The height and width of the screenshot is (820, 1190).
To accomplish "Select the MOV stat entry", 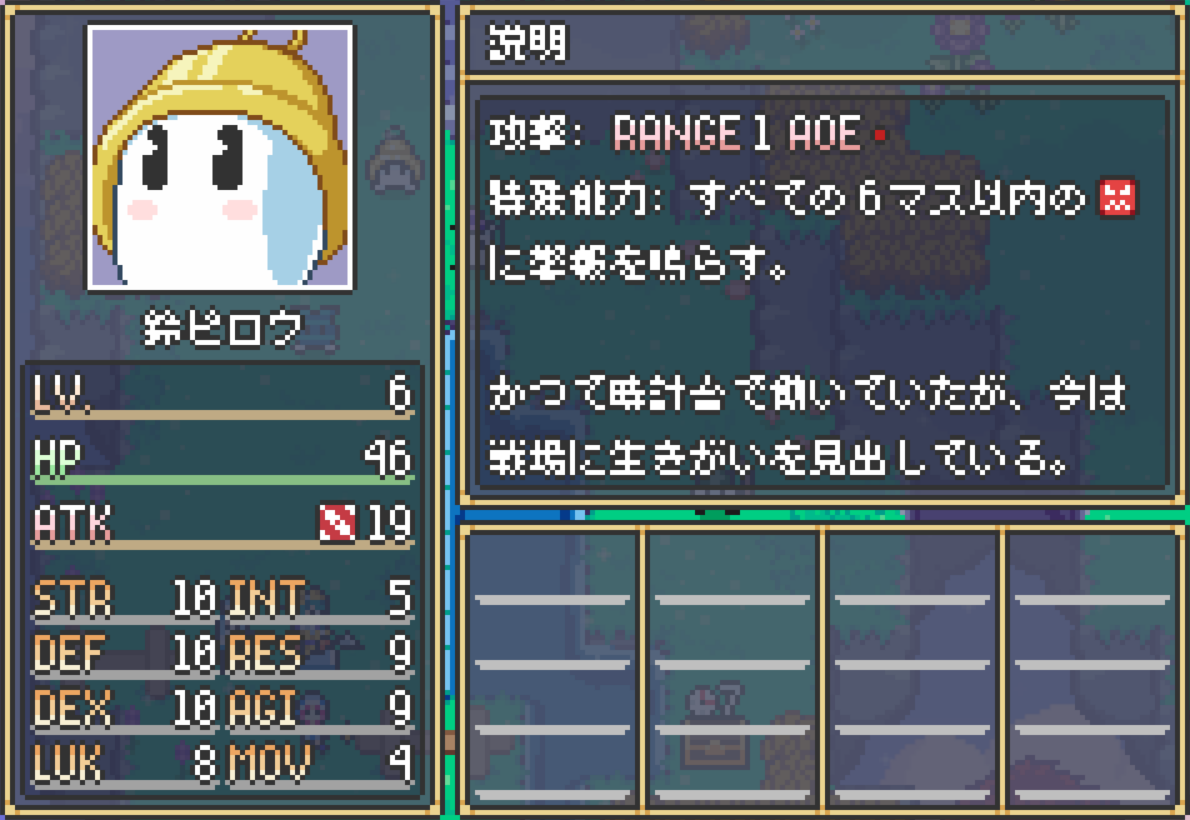I will point(320,764).
